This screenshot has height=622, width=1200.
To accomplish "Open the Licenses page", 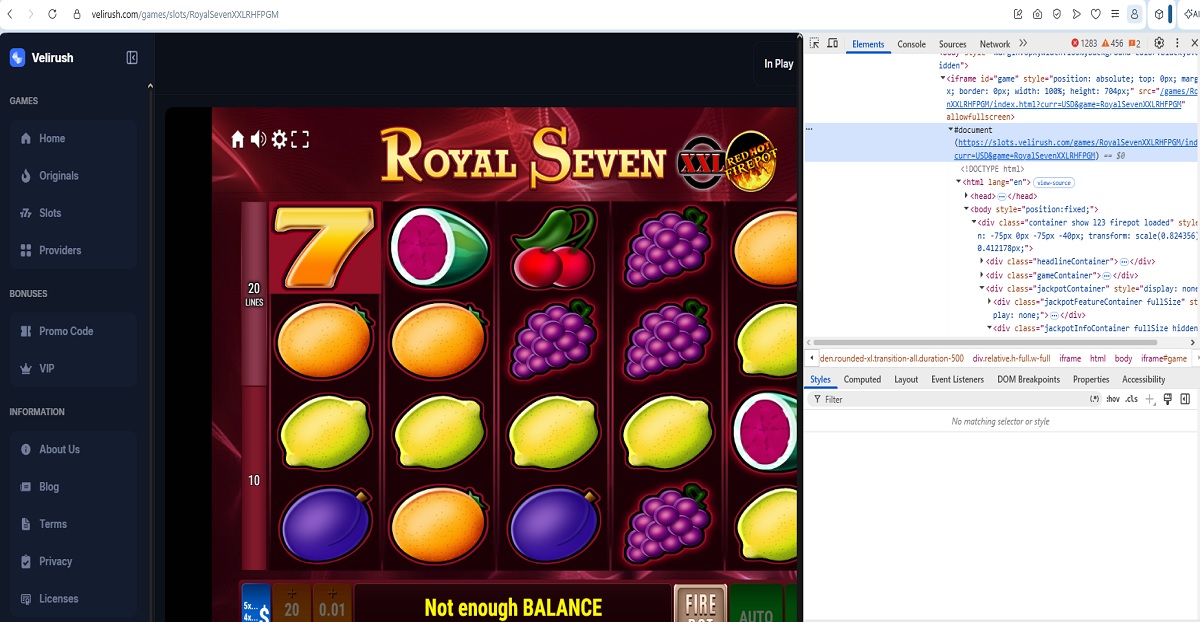I will [73, 599].
